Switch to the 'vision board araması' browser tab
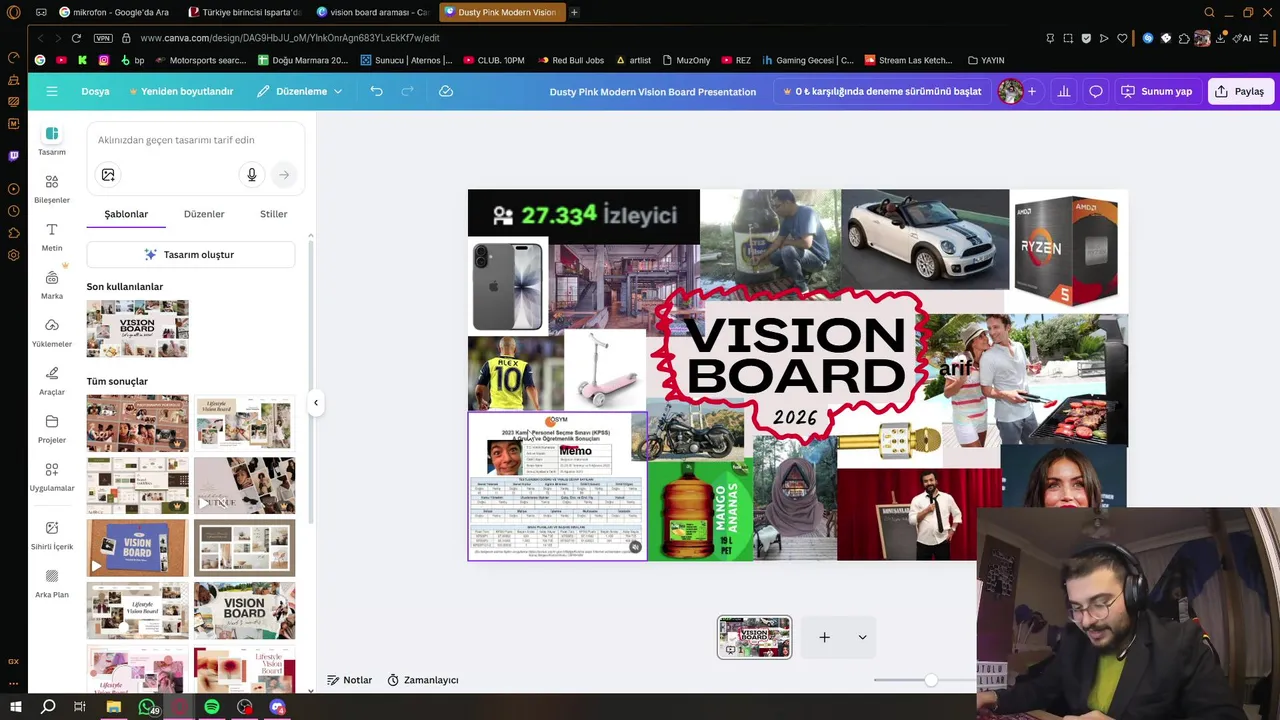 pos(372,12)
